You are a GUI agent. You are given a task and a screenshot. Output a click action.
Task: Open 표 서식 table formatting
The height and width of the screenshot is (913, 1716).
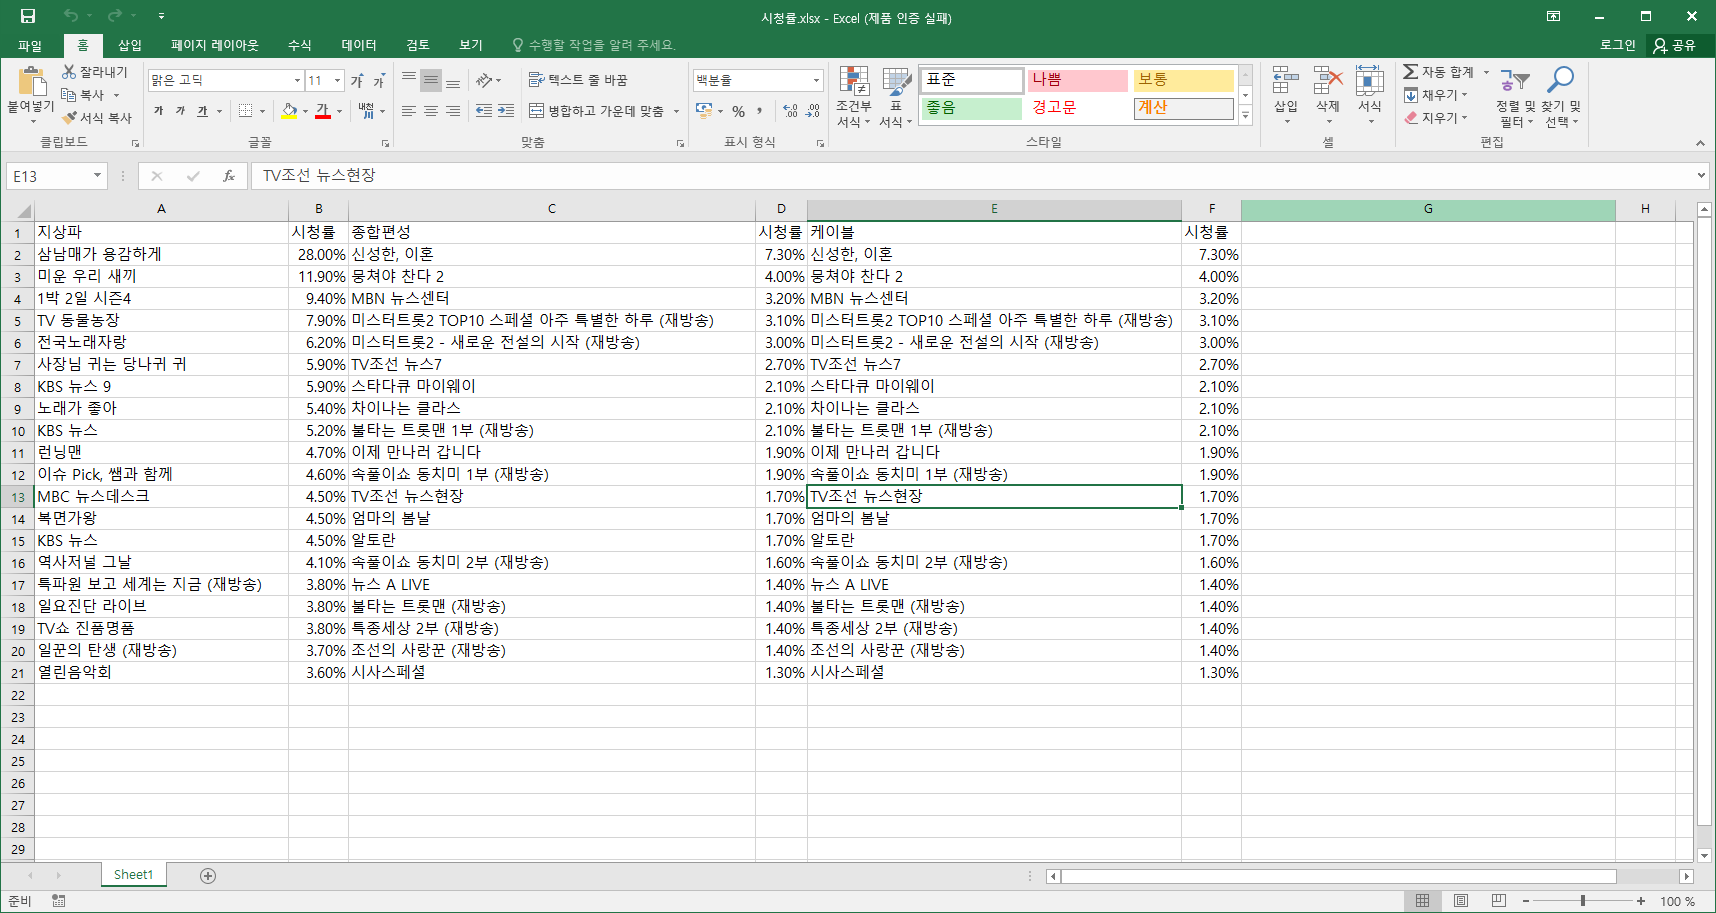pyautogui.click(x=896, y=97)
